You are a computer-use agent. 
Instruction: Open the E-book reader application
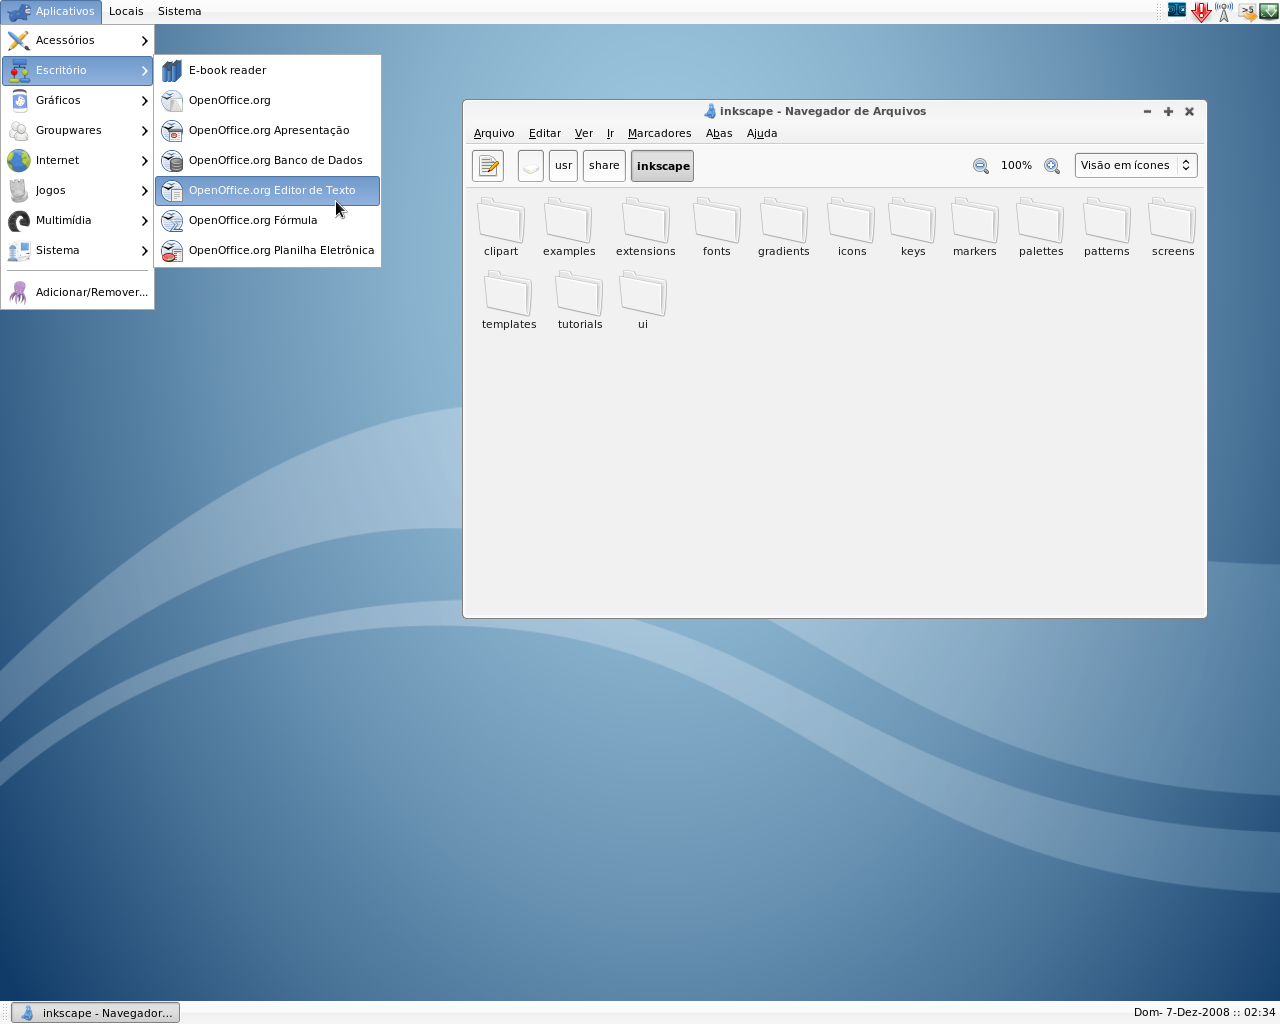click(x=267, y=70)
